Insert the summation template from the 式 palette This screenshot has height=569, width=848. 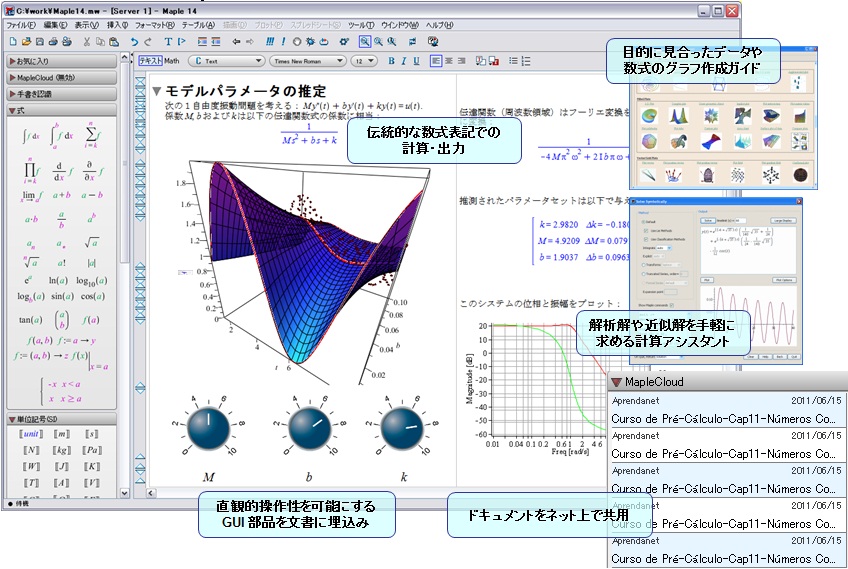point(92,134)
